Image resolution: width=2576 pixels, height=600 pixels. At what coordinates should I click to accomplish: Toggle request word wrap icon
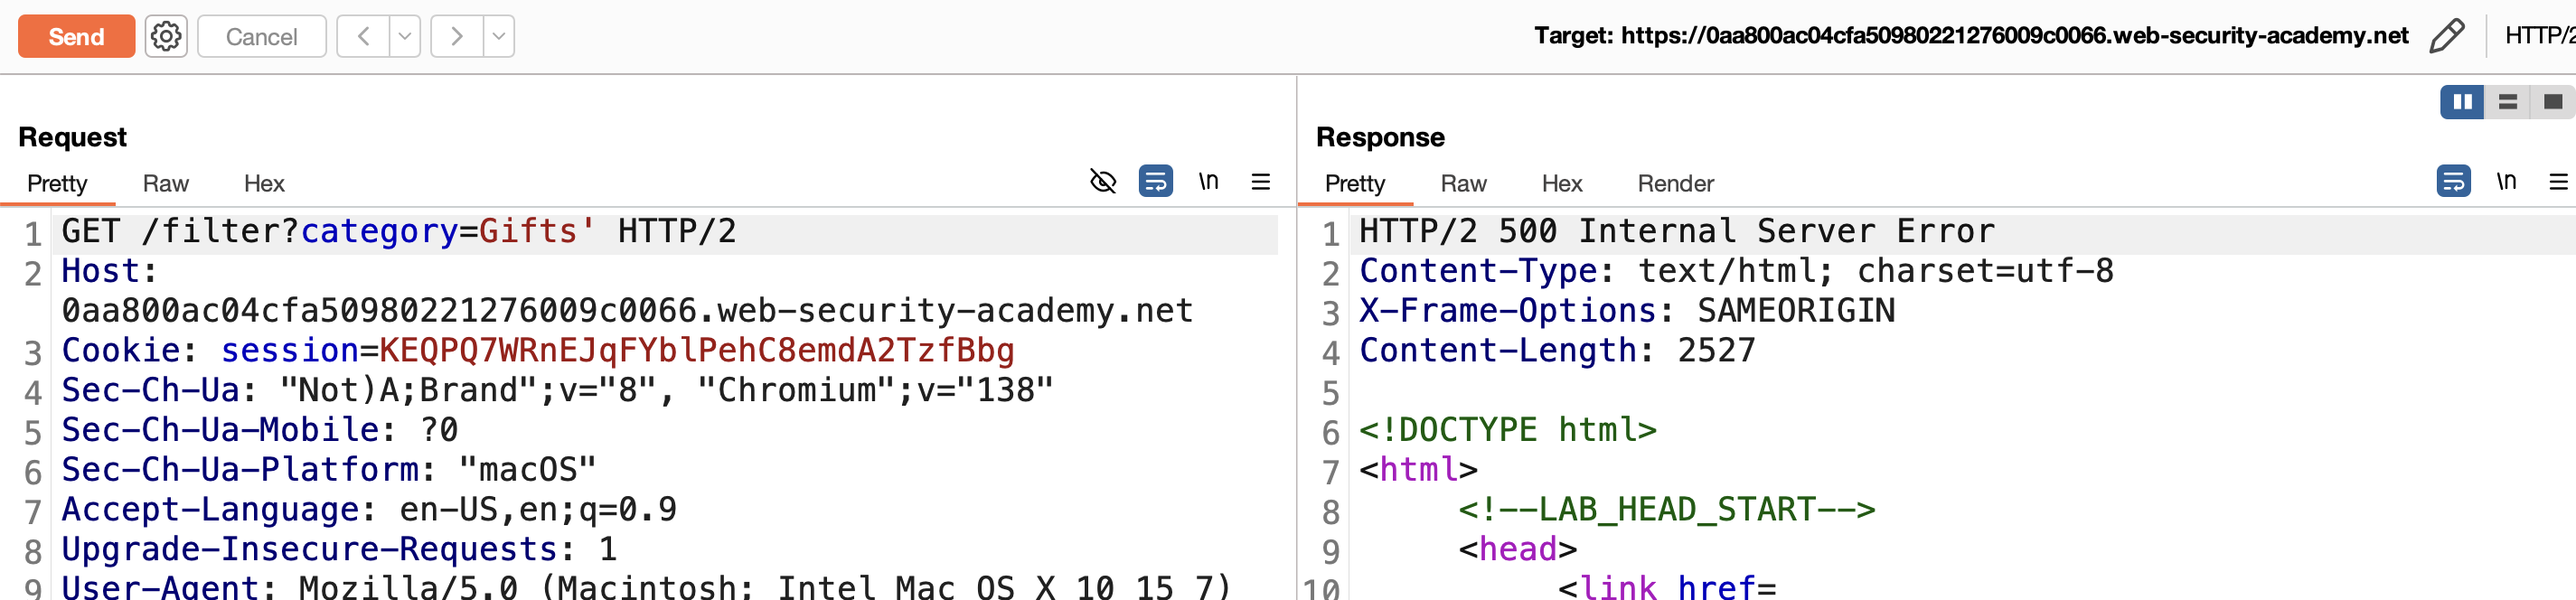(x=1156, y=181)
